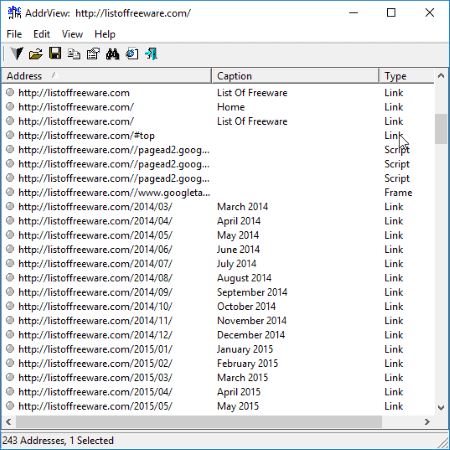Click the binoculars Find icon

pos(113,54)
